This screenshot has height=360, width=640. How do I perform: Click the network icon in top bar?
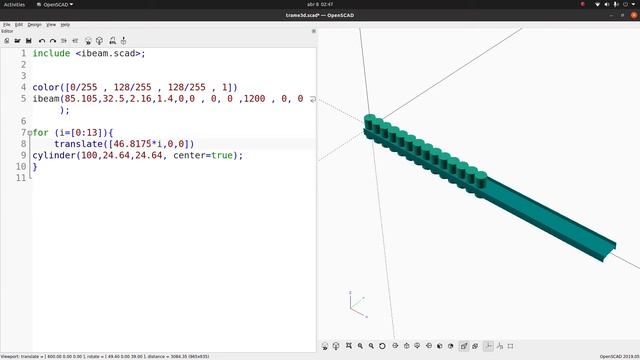click(597, 4)
